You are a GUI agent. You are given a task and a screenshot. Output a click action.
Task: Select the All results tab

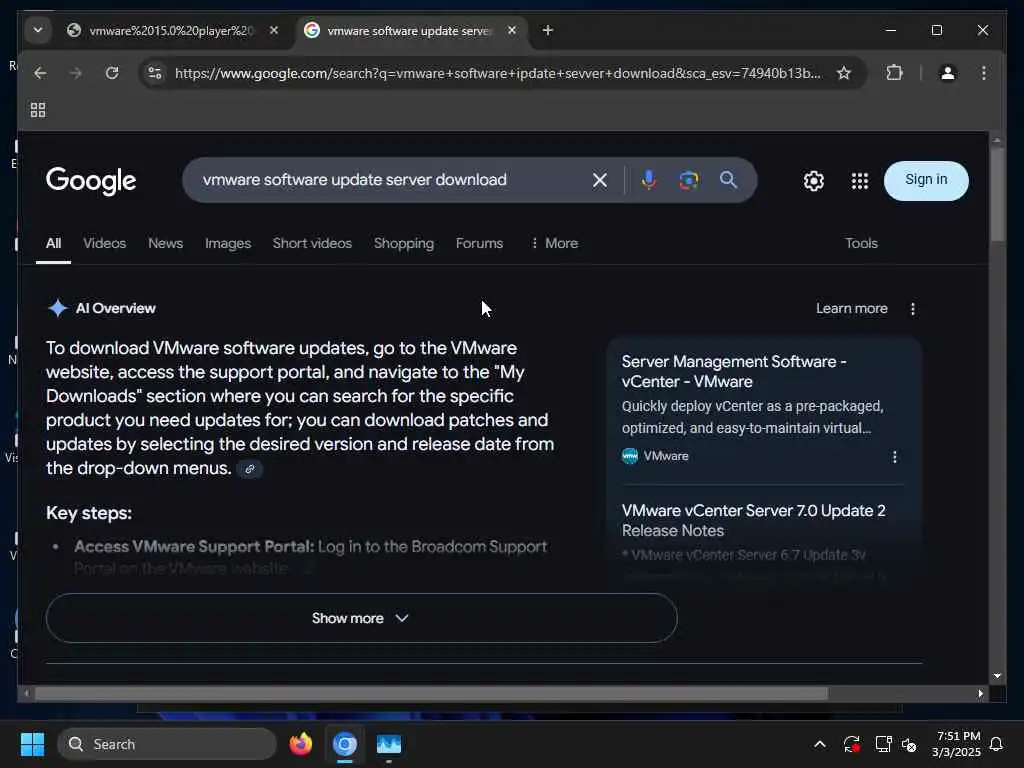pyautogui.click(x=54, y=244)
